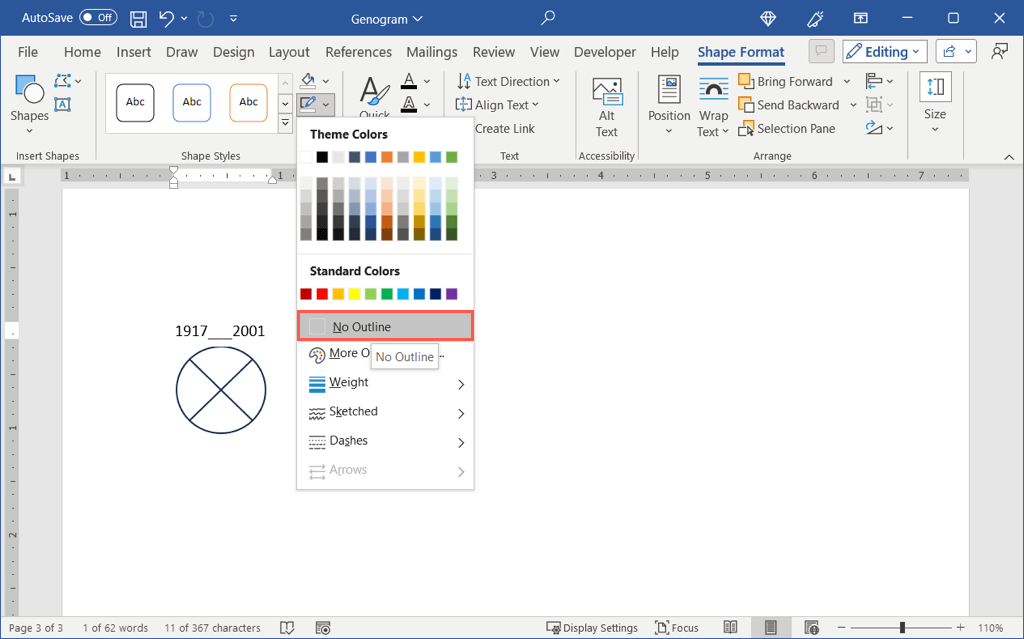Click the Search magnifier in title bar
Image resolution: width=1024 pixels, height=639 pixels.
click(547, 18)
